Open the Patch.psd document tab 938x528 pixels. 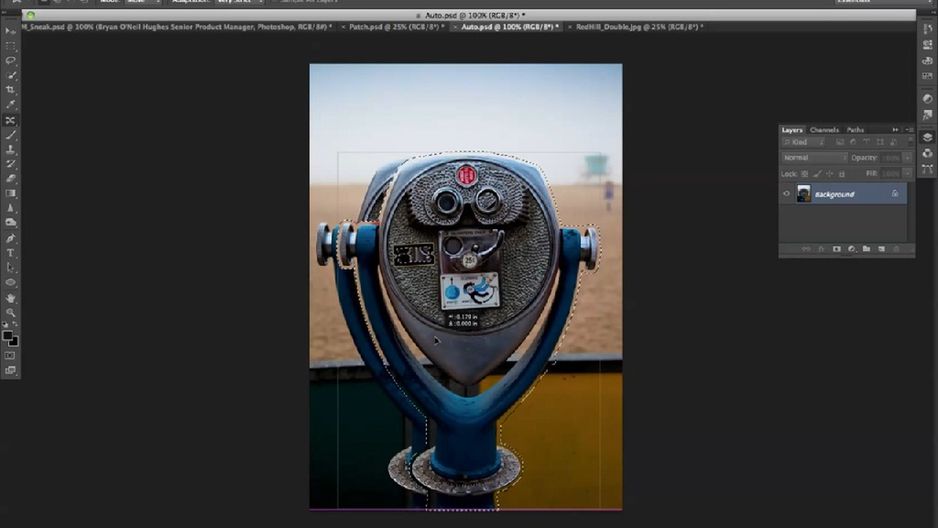[396, 27]
